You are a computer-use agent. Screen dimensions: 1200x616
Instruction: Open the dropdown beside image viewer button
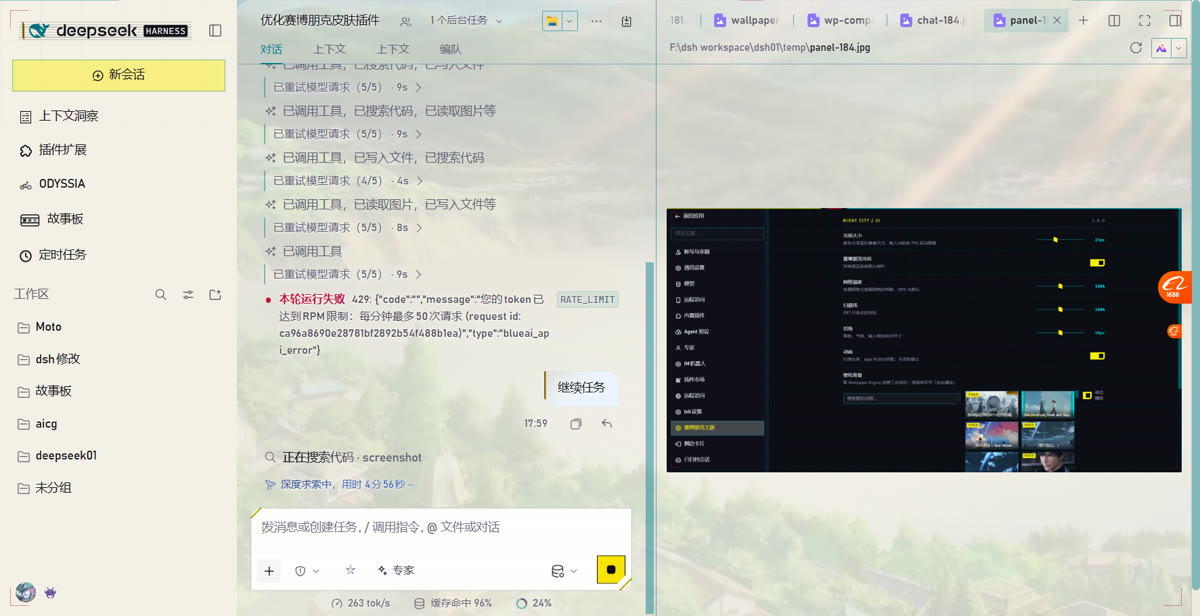tap(1180, 47)
